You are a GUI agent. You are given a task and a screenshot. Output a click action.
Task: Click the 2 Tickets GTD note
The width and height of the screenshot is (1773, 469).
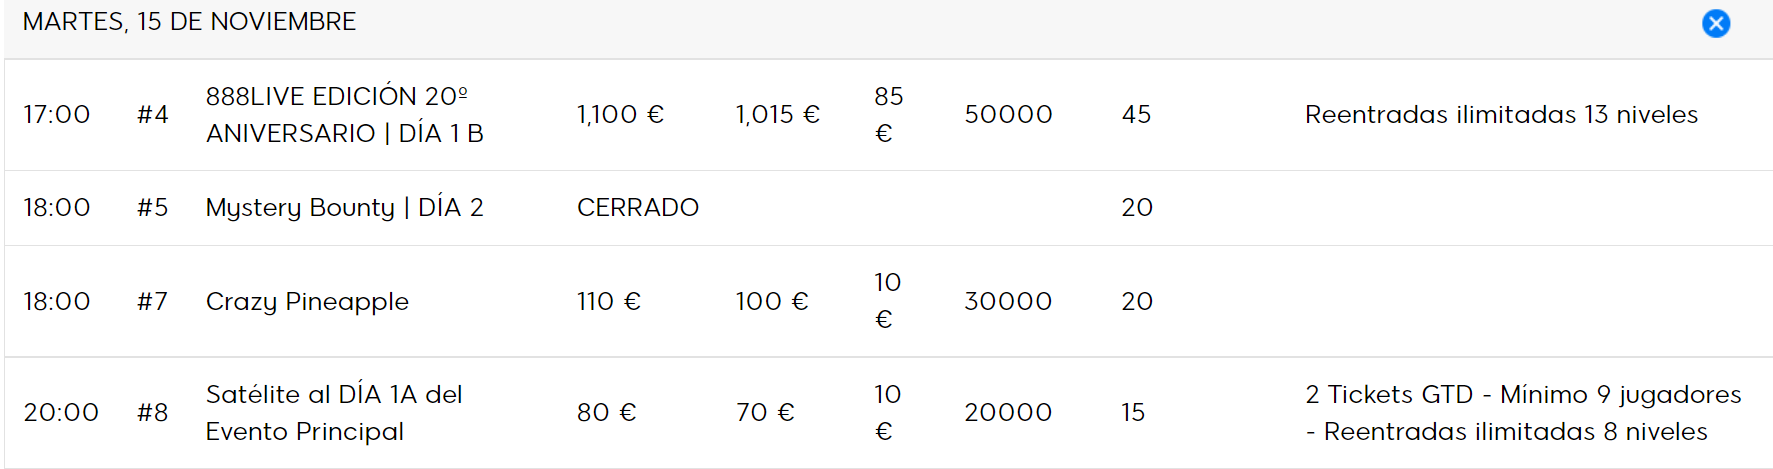(1523, 413)
